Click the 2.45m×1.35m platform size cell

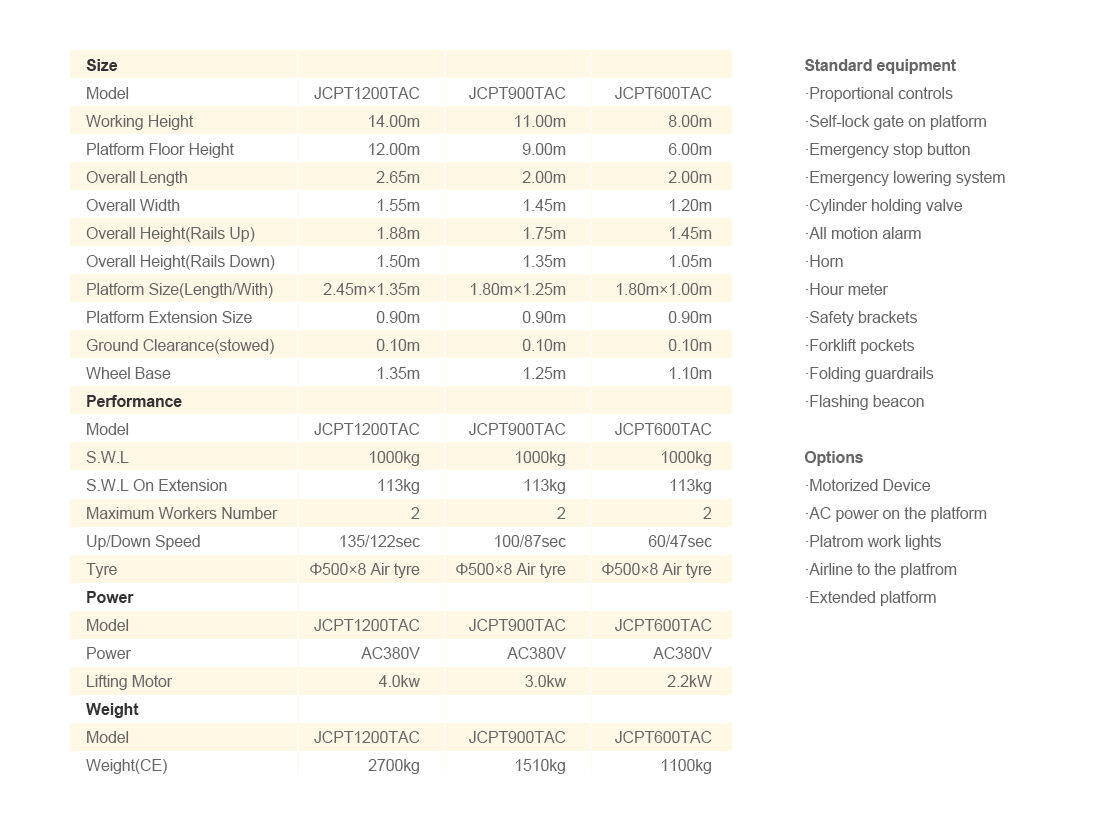[371, 289]
